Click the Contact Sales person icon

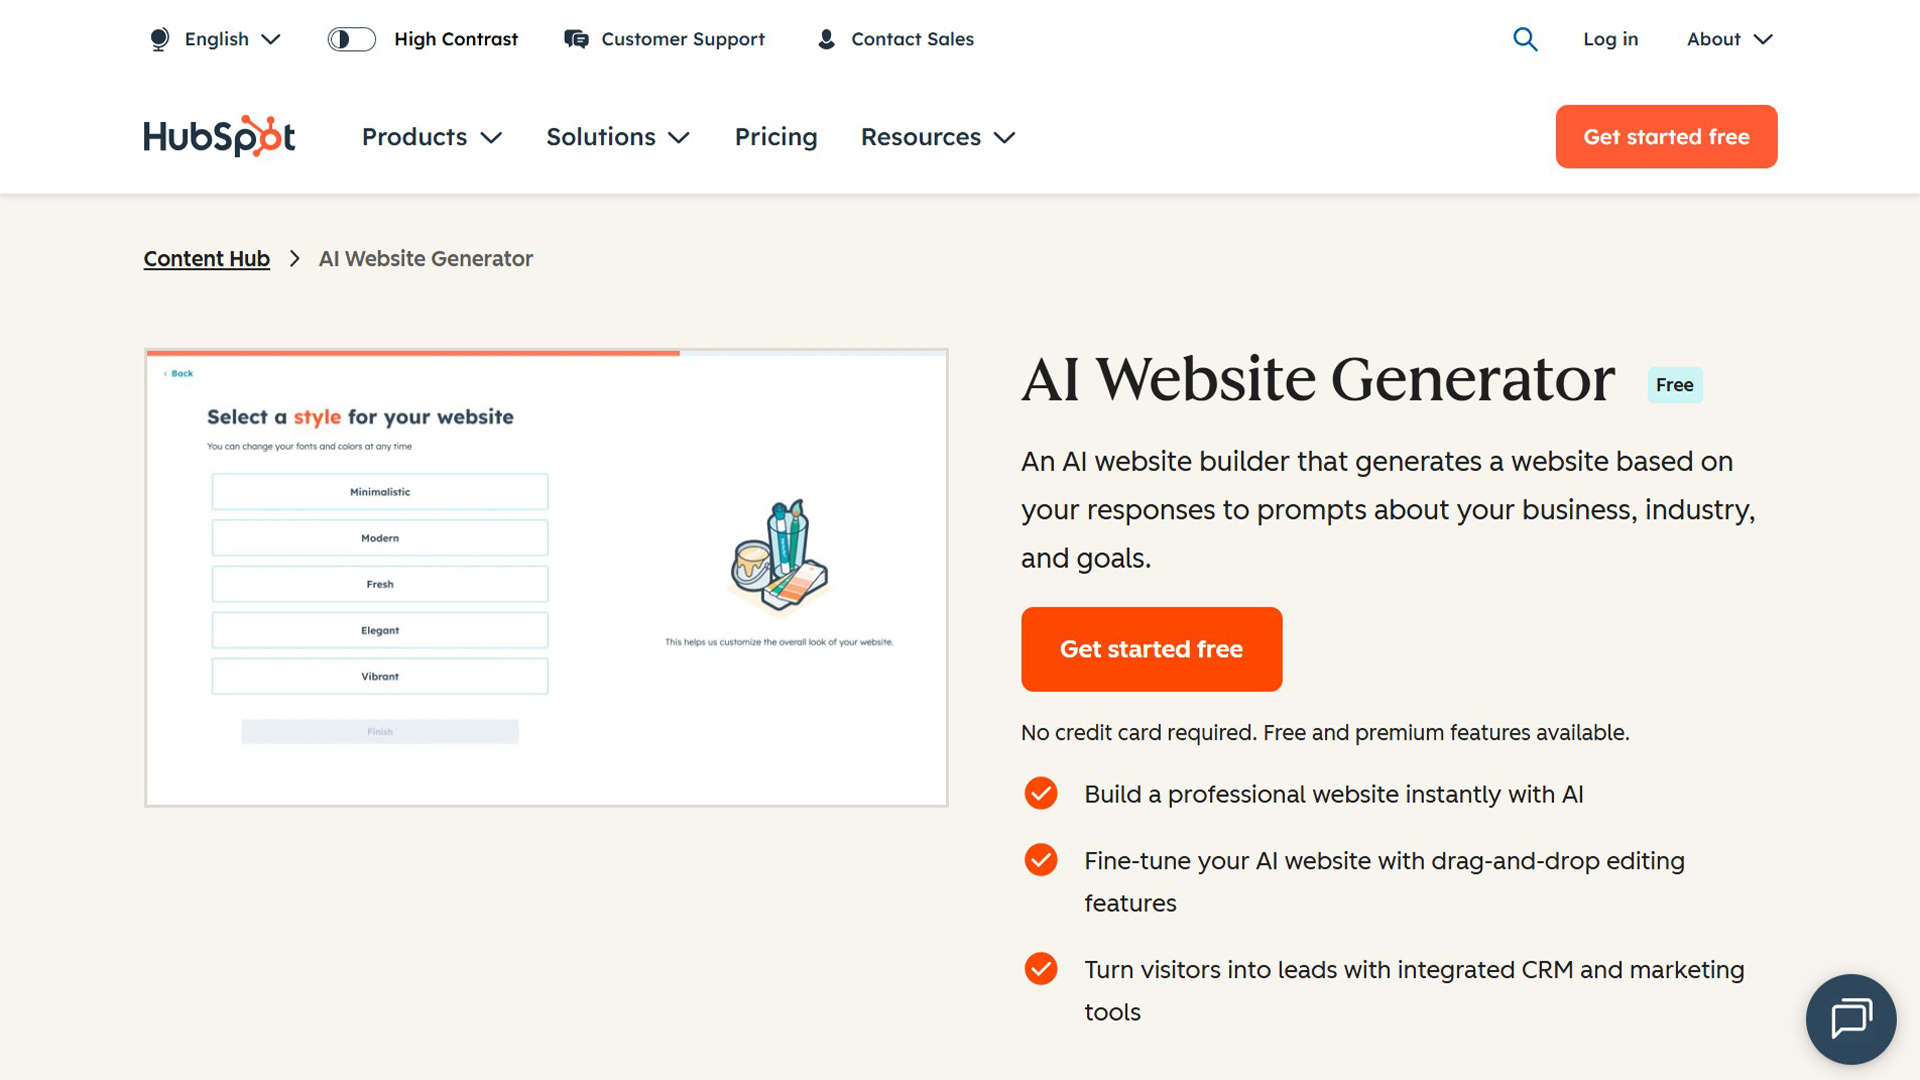click(826, 39)
